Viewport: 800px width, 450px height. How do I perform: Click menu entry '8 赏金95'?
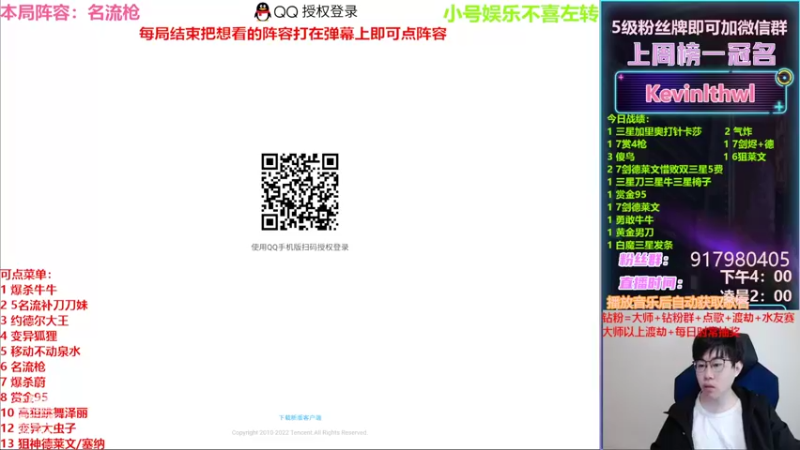tap(24, 397)
